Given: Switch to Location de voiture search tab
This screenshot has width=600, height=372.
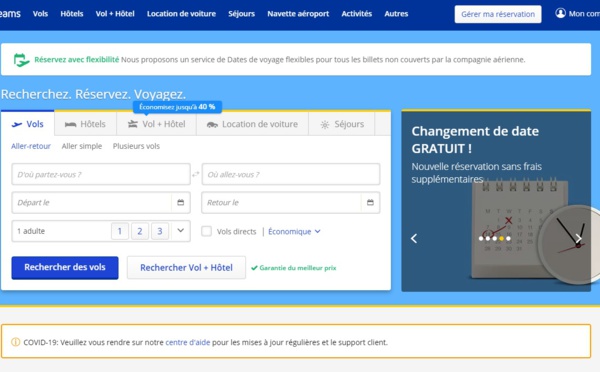Looking at the screenshot, I should (252, 124).
